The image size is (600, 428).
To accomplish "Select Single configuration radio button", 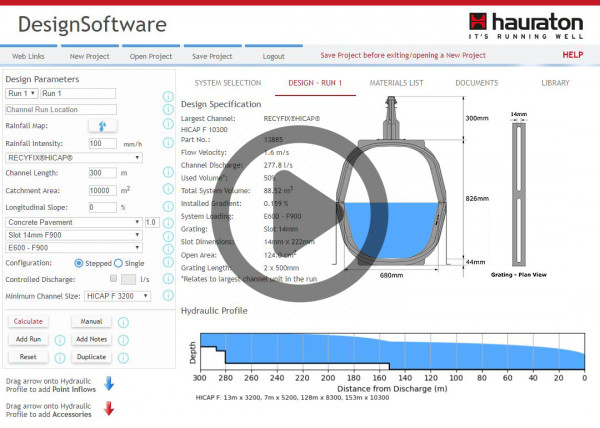I will (118, 263).
